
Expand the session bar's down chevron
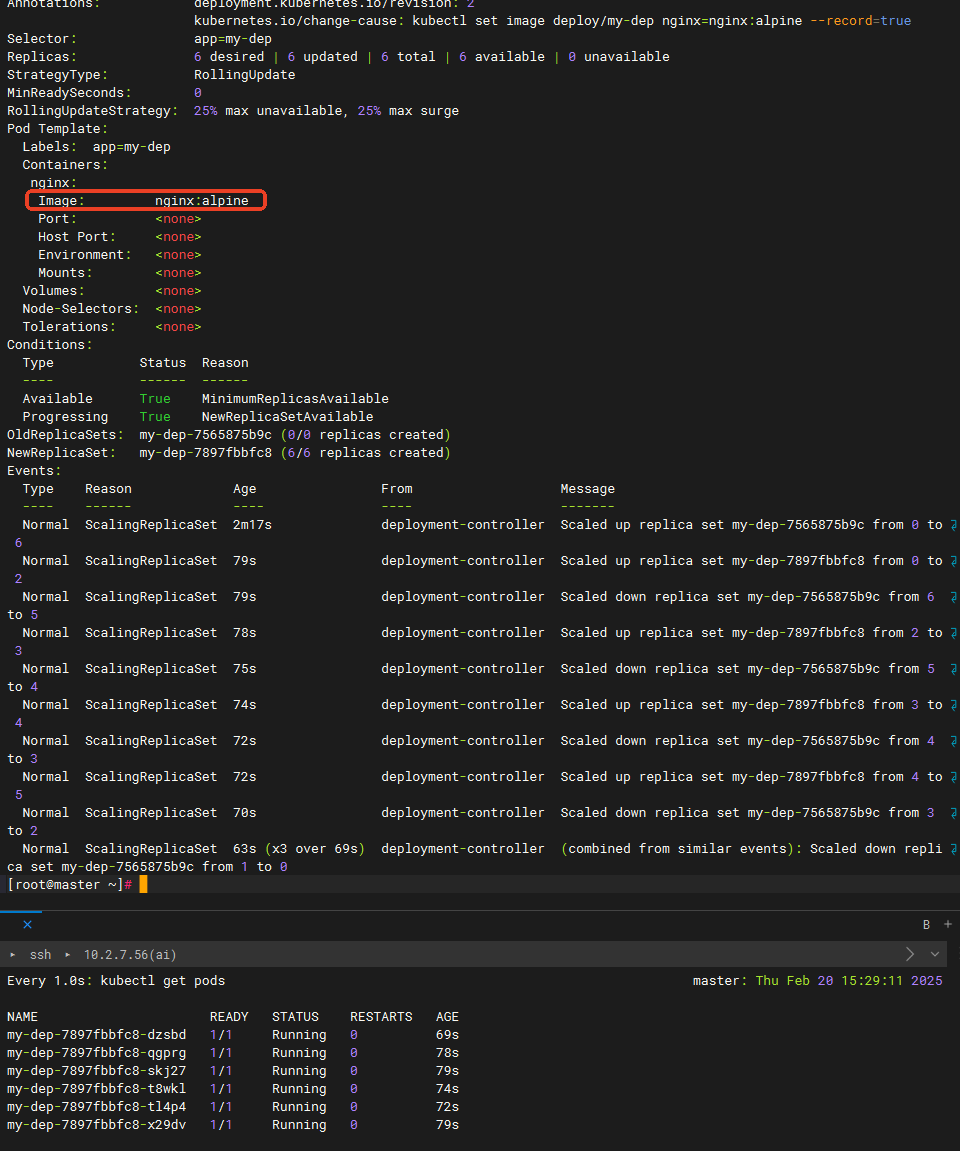point(935,954)
